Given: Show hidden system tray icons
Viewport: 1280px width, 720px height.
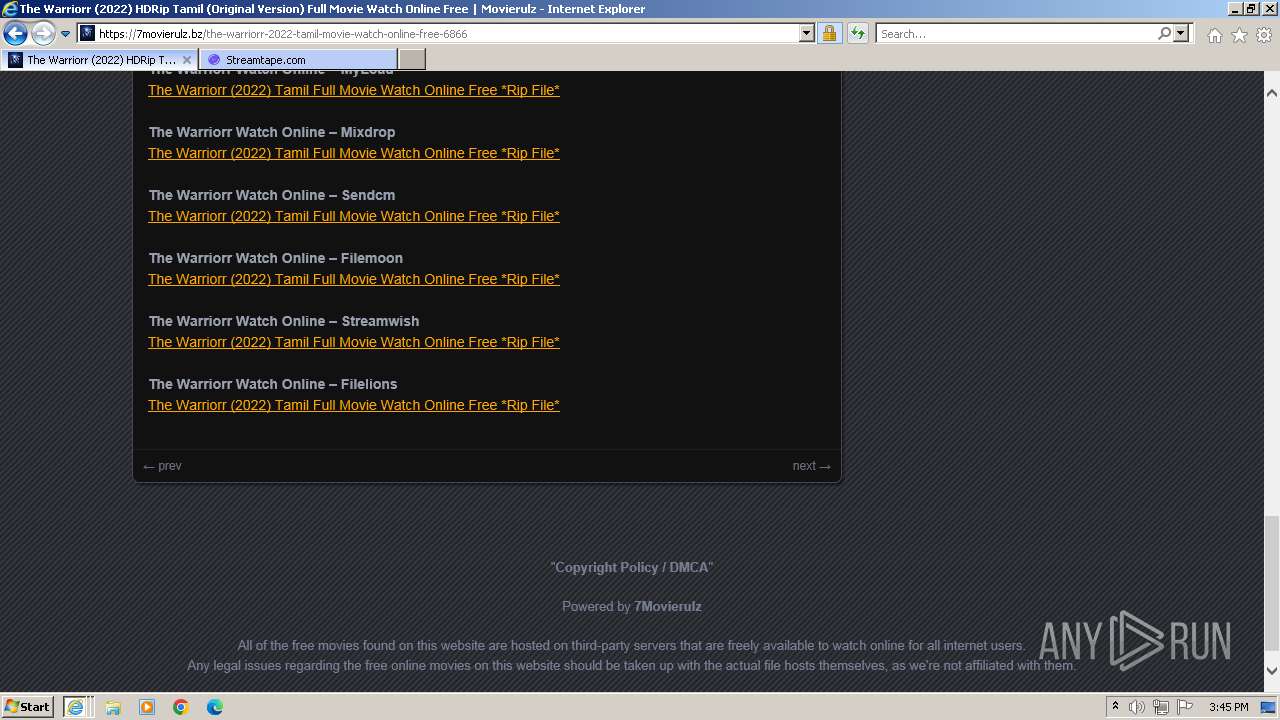Looking at the screenshot, I should point(1115,707).
